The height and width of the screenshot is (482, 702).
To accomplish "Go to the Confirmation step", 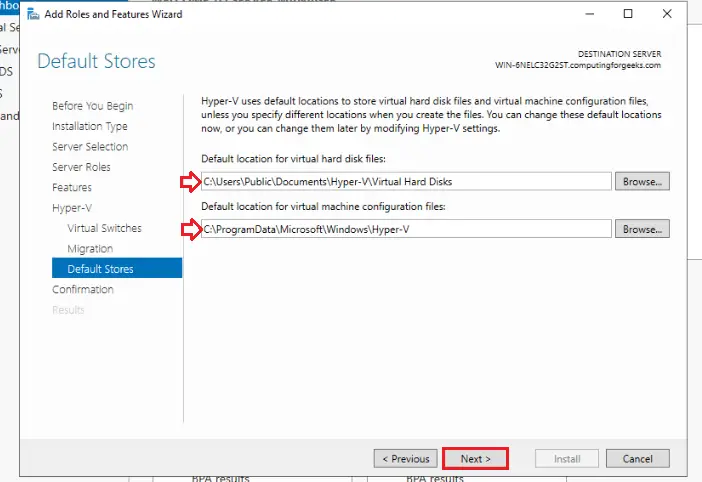I will (x=83, y=290).
